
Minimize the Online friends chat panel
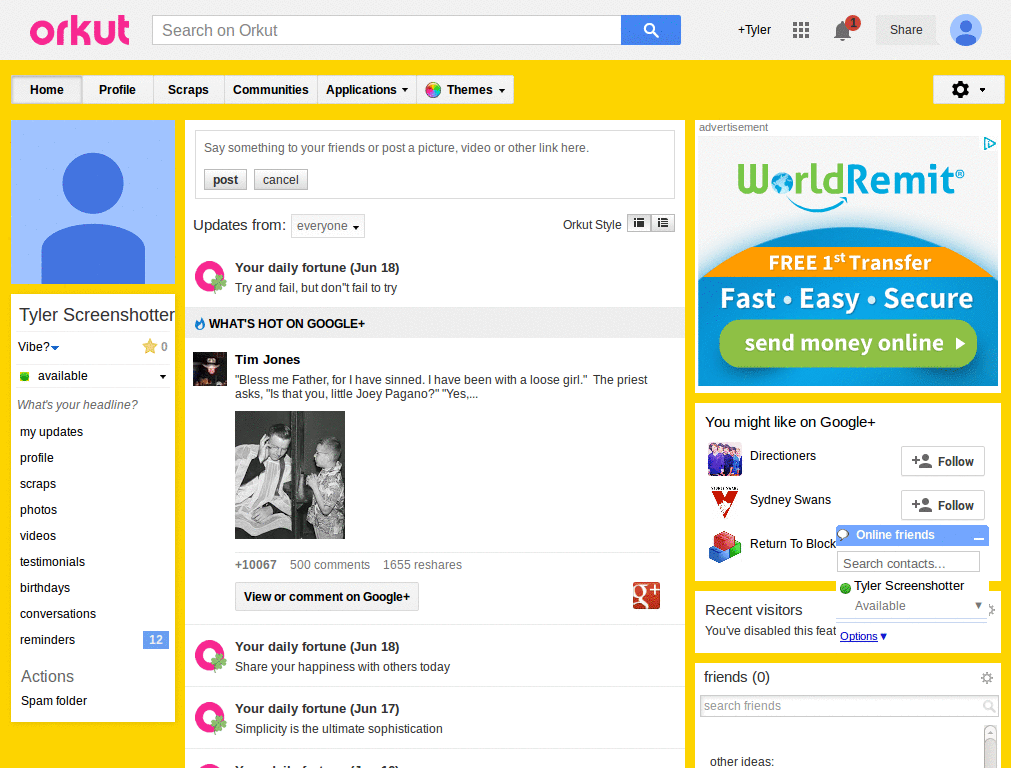click(x=978, y=536)
